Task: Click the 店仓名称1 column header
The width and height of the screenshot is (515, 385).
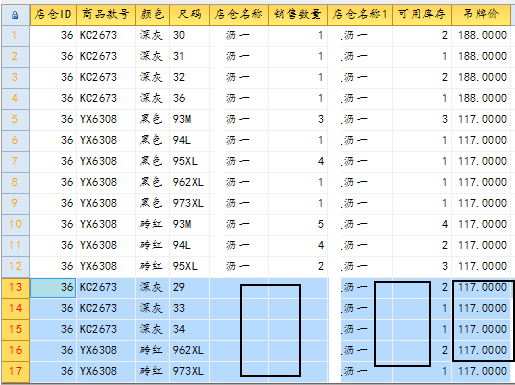Action: click(x=360, y=15)
